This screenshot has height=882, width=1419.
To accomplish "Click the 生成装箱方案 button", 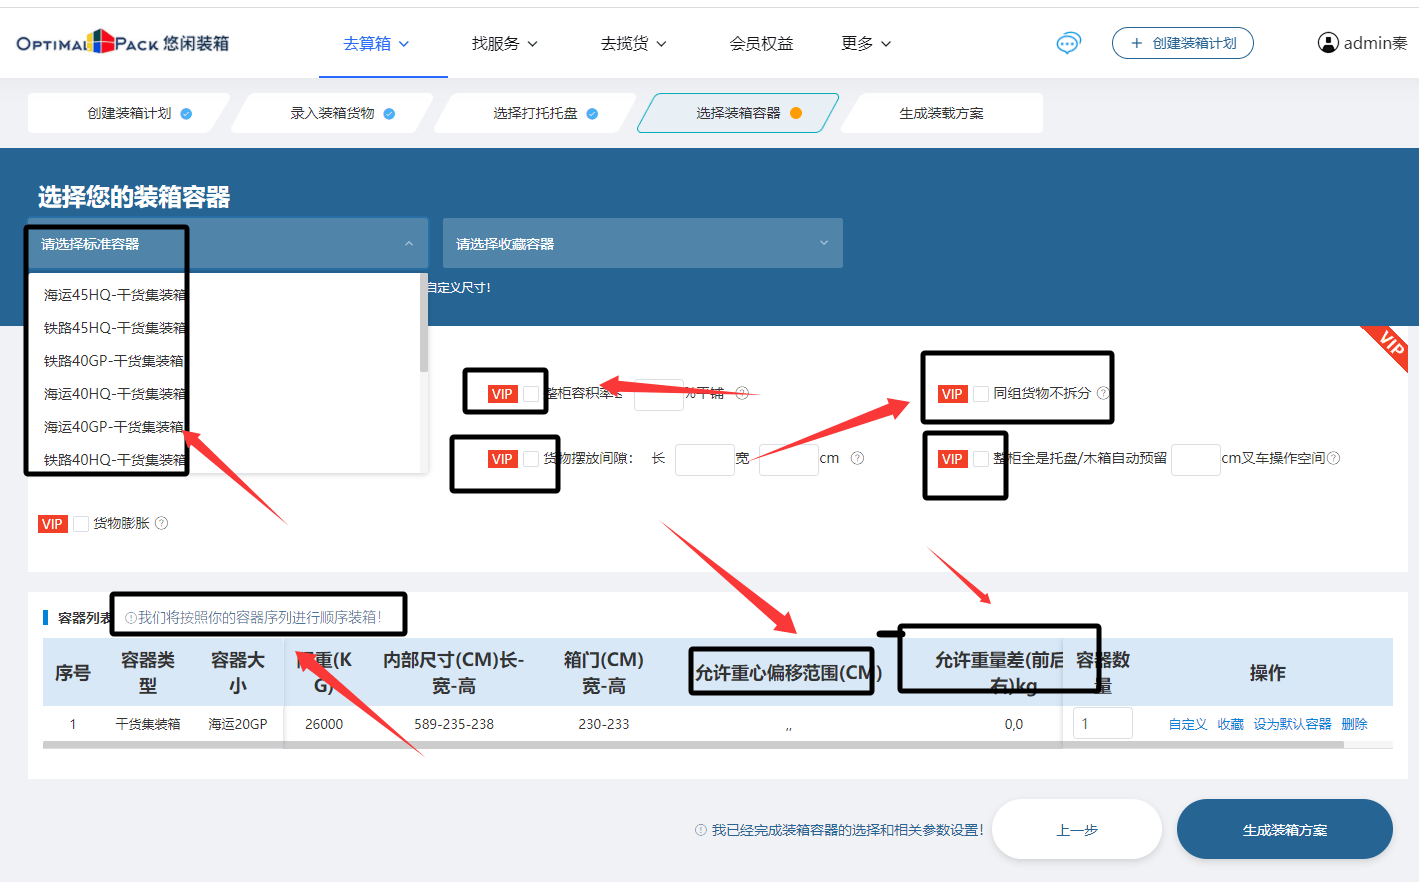I will [1284, 830].
